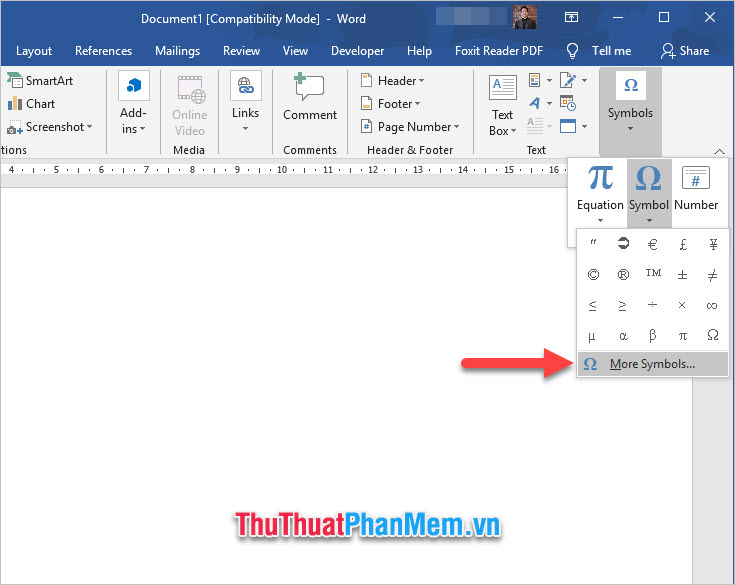This screenshot has width=735, height=585.
Task: Insert the beta symbol
Action: tap(652, 336)
